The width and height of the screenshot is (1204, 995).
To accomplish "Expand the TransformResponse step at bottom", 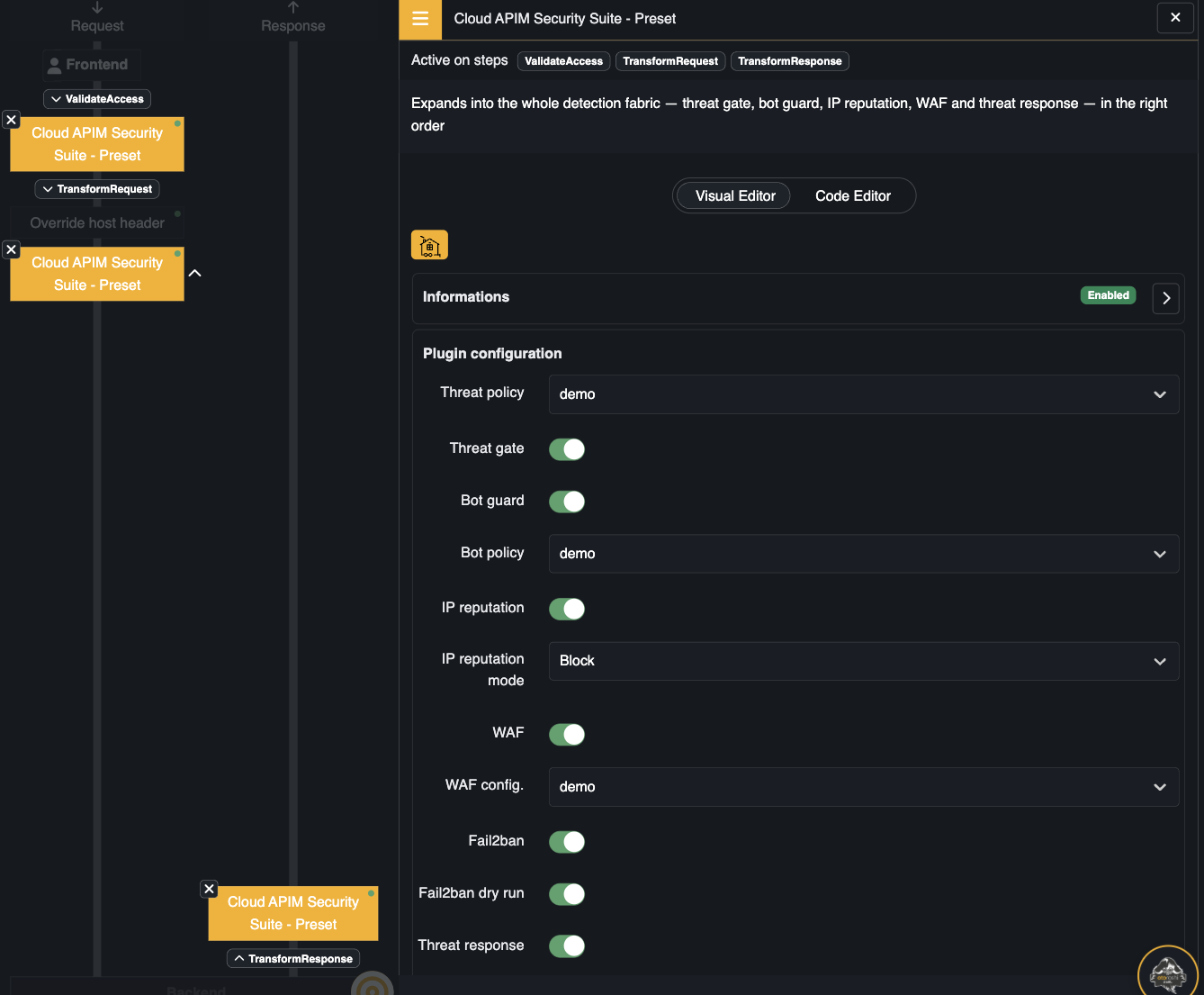I will click(x=293, y=959).
